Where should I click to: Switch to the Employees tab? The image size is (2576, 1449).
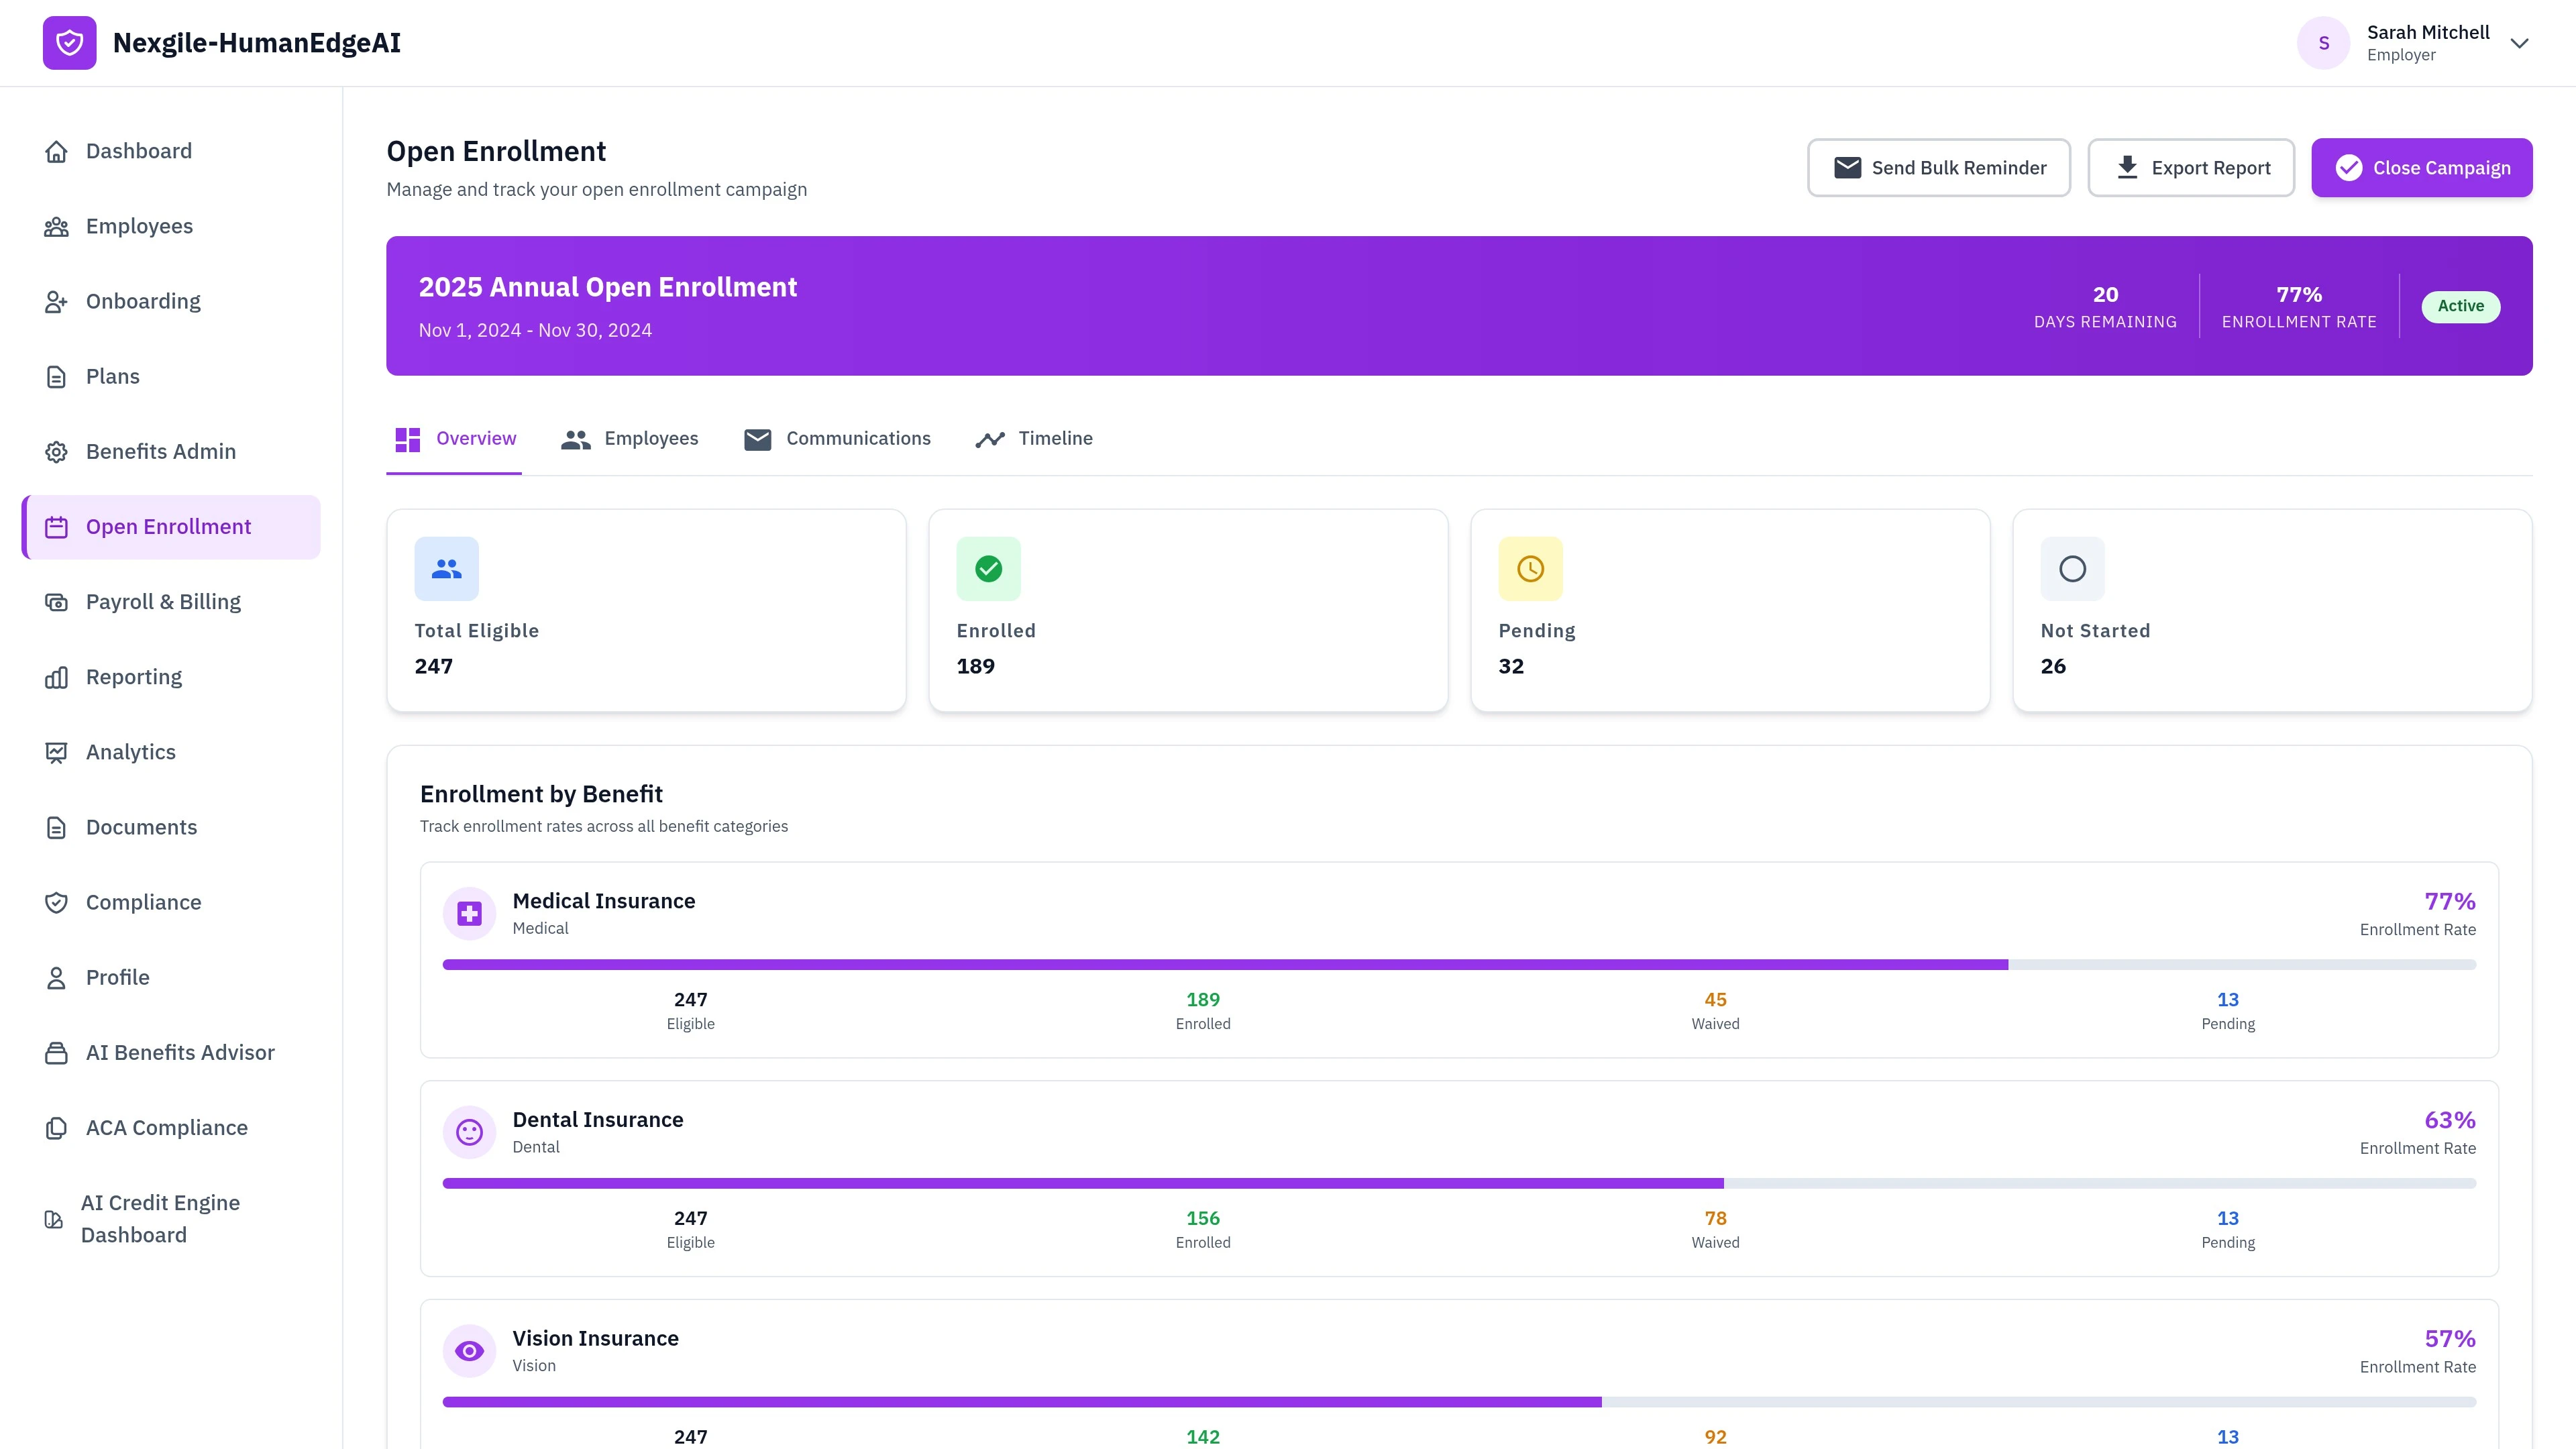tap(630, 438)
